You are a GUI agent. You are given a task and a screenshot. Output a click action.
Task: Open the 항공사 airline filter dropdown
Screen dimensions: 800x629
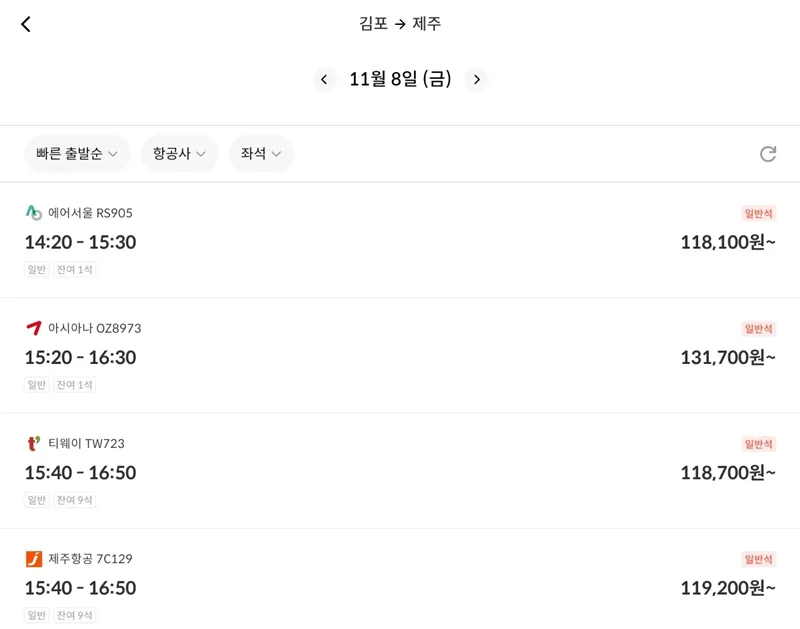click(178, 154)
